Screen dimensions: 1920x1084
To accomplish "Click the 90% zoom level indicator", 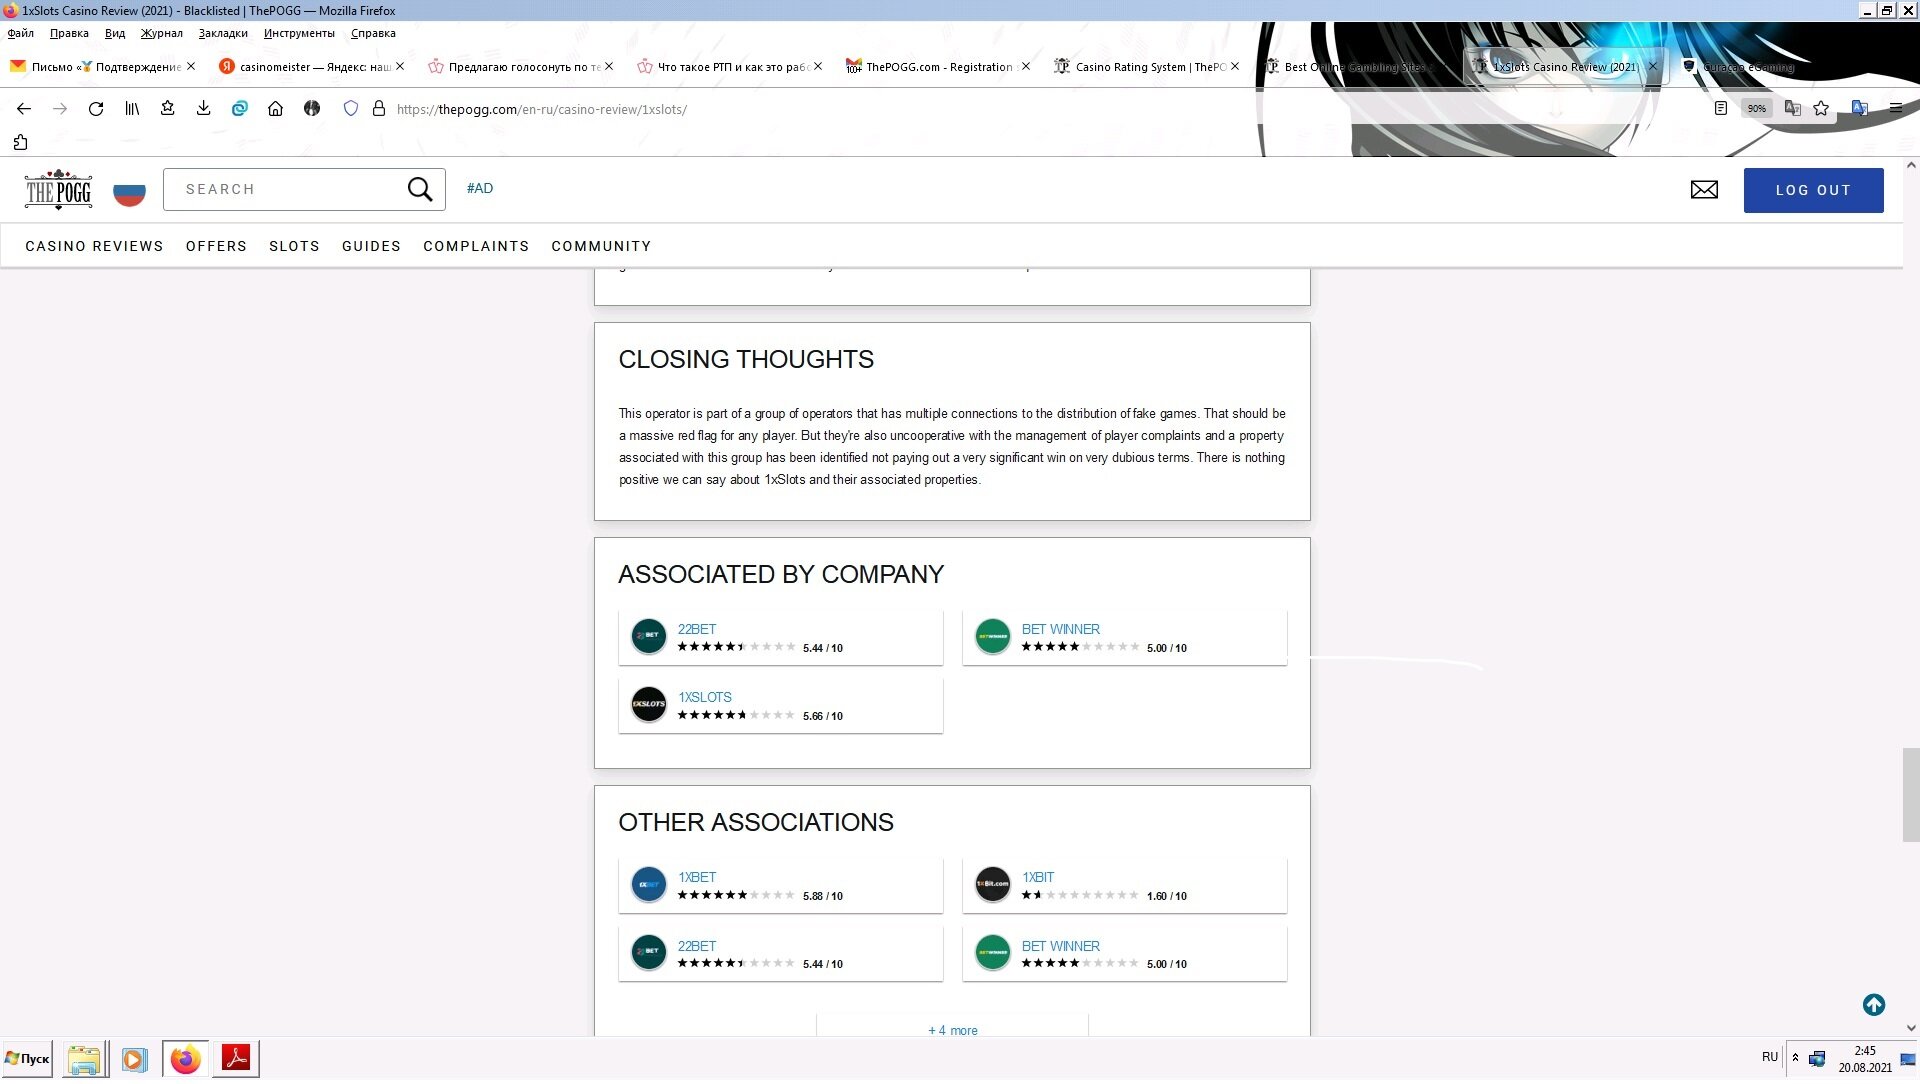I will 1756,109.
